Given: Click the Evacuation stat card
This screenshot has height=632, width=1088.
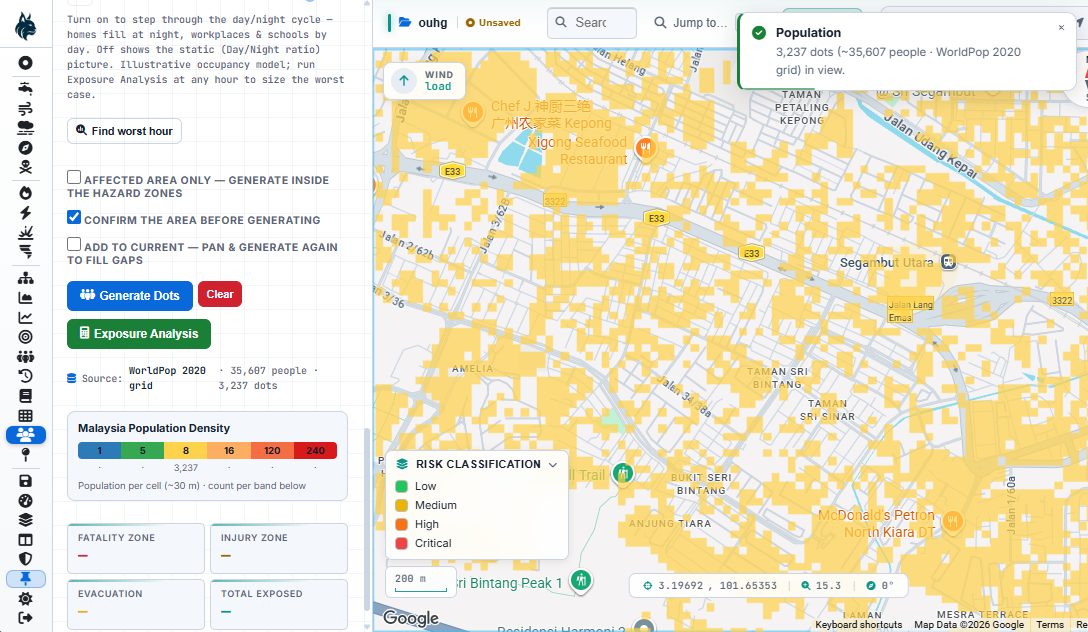Looking at the screenshot, I should [136, 604].
